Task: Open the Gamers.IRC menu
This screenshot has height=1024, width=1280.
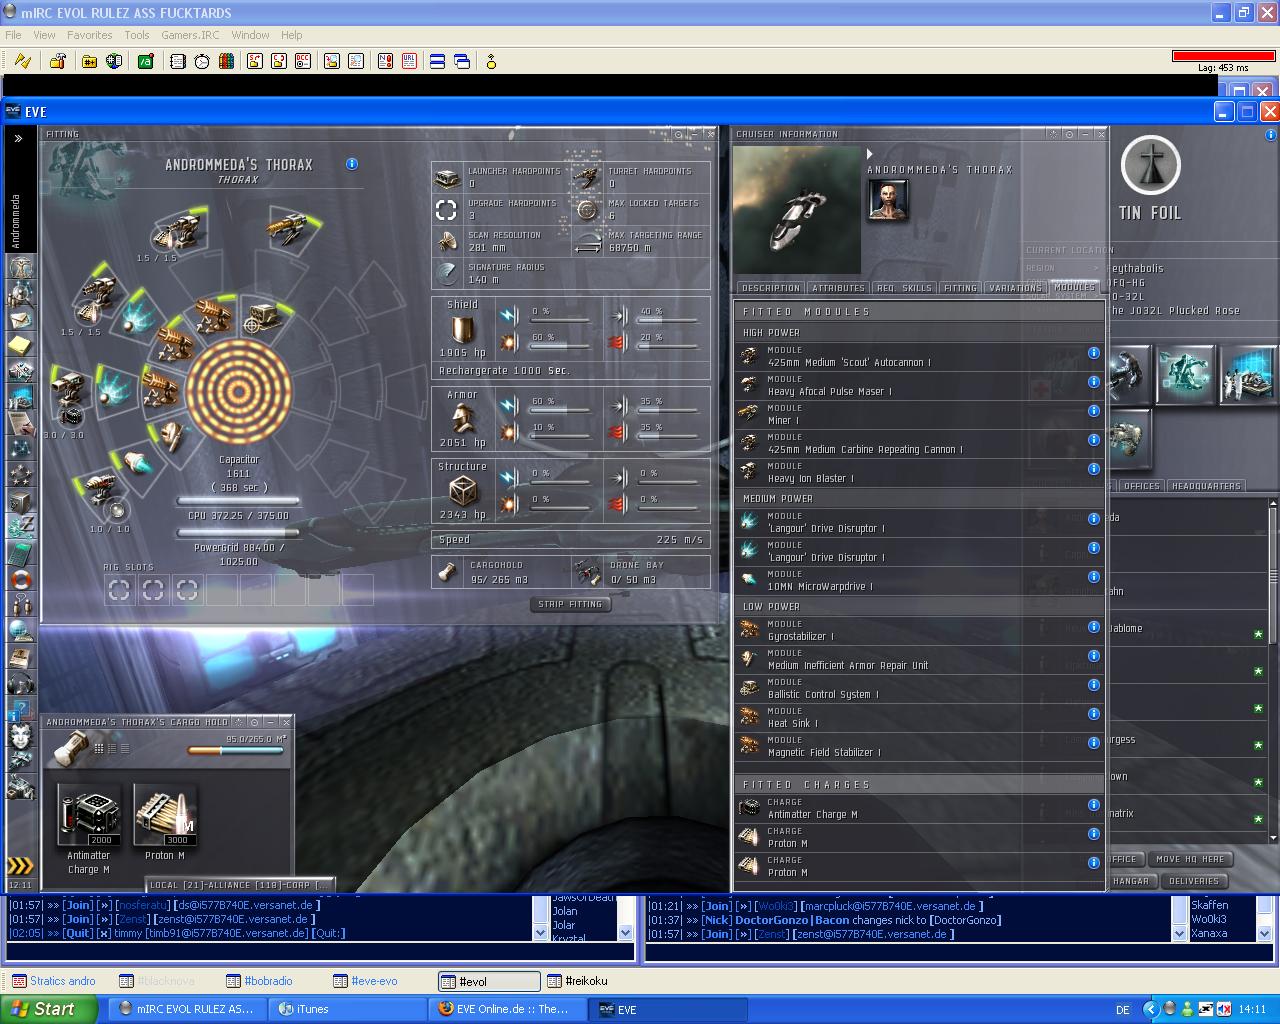Action: click(190, 35)
